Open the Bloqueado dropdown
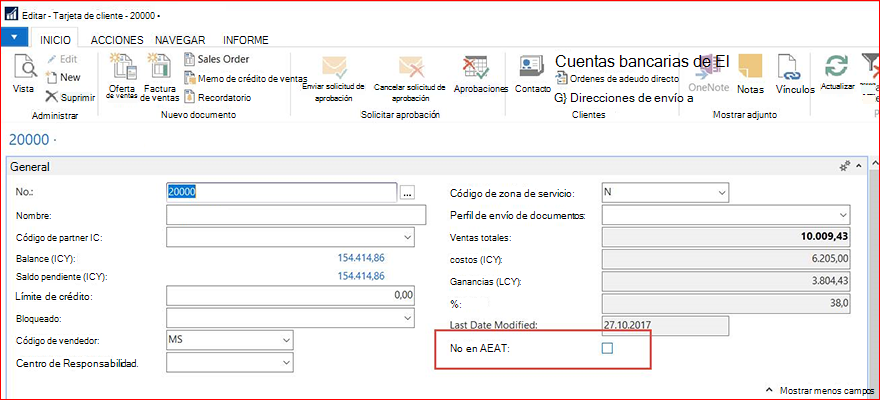Screen dimensions: 880x400 407,318
